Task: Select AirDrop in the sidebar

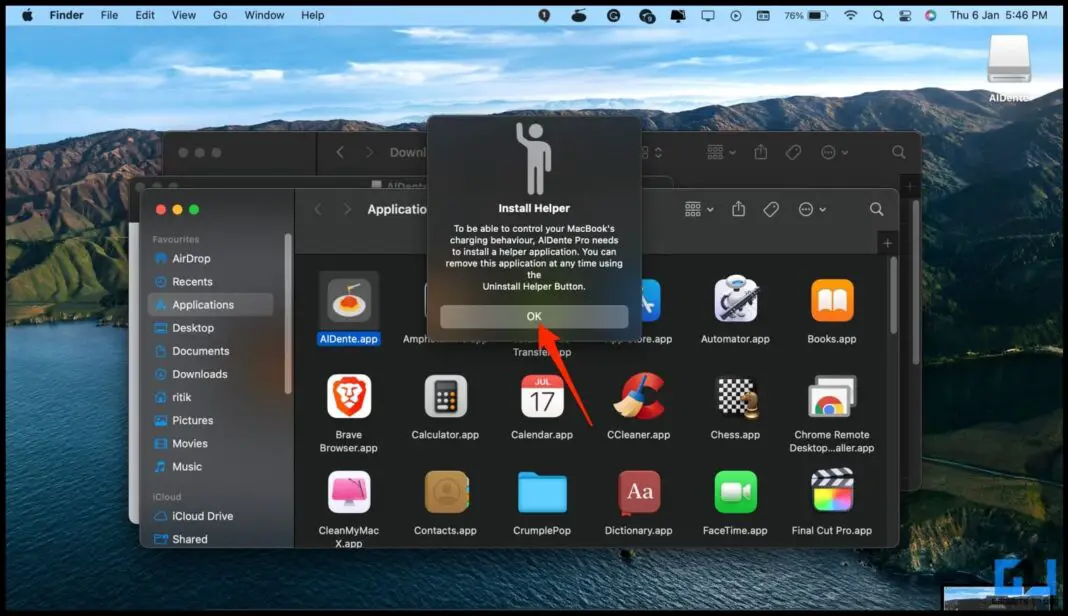Action: 191,258
